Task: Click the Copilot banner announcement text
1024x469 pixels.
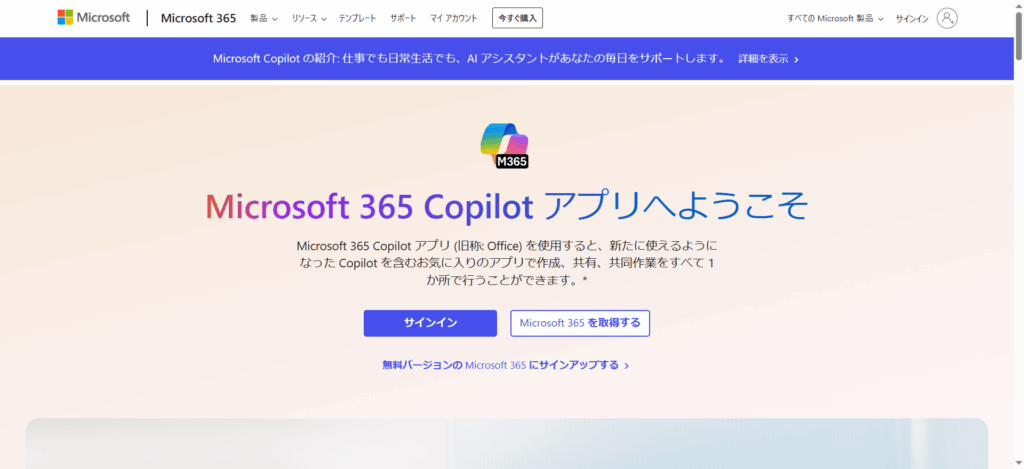Action: click(469, 59)
